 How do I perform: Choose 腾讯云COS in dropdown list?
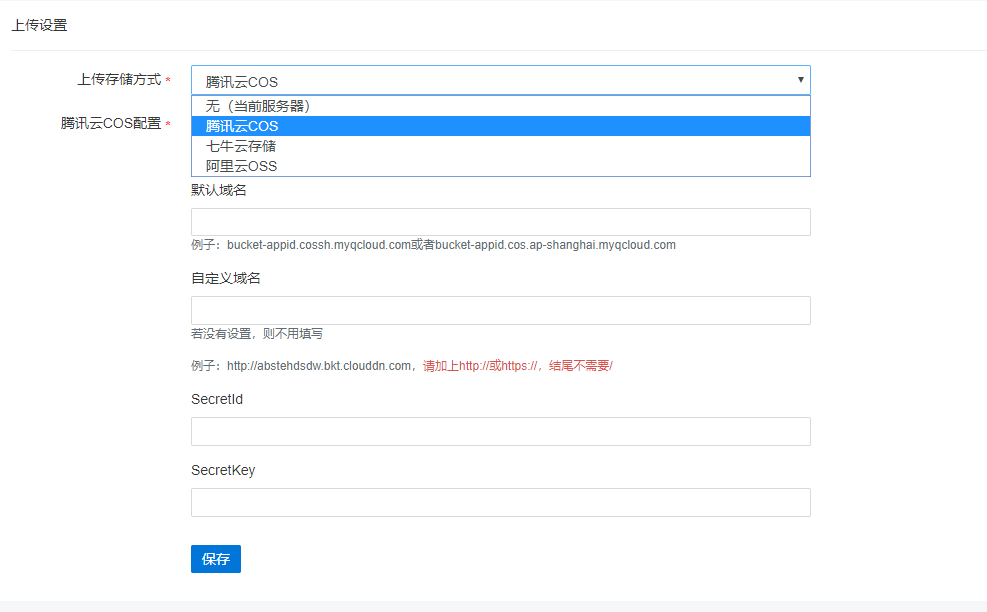point(500,127)
